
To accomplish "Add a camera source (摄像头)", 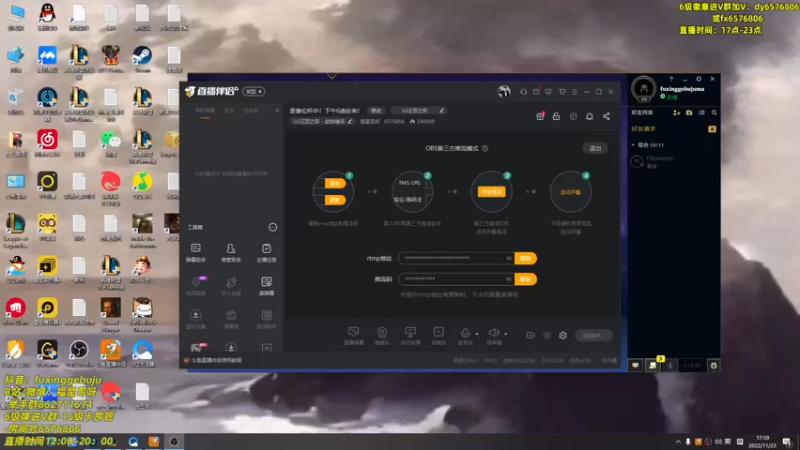I will click(382, 335).
